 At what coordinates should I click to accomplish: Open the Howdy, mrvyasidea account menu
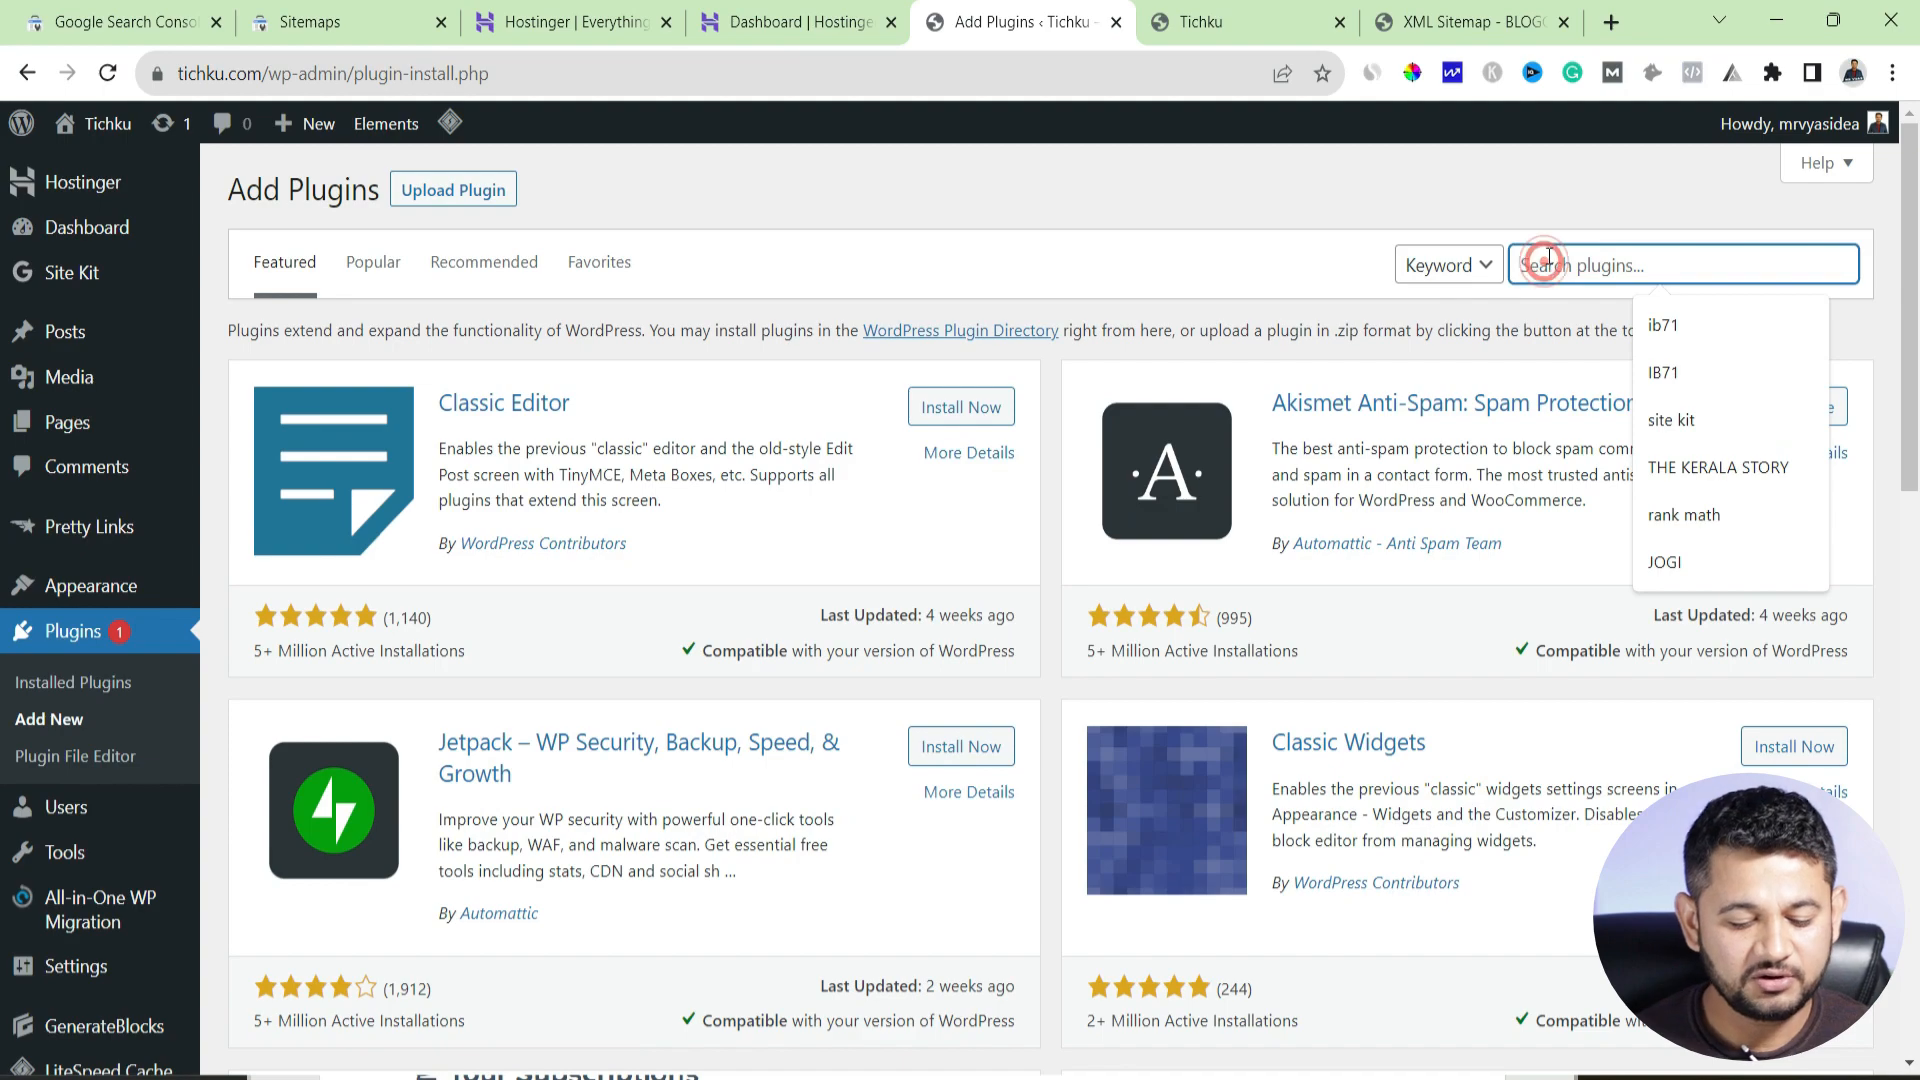[1804, 123]
